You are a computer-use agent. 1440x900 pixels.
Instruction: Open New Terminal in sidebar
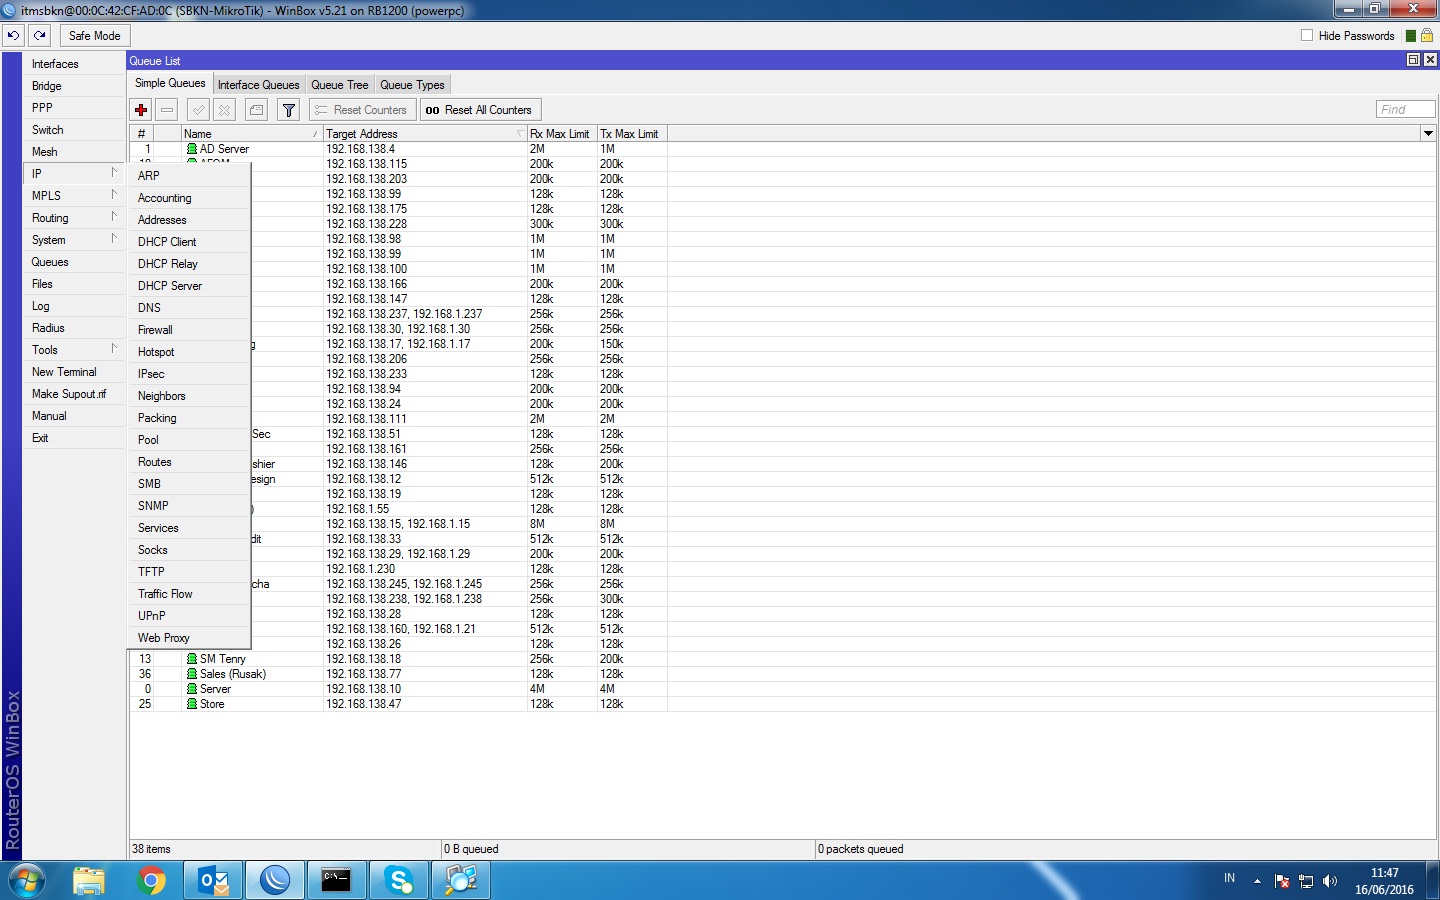click(75, 372)
